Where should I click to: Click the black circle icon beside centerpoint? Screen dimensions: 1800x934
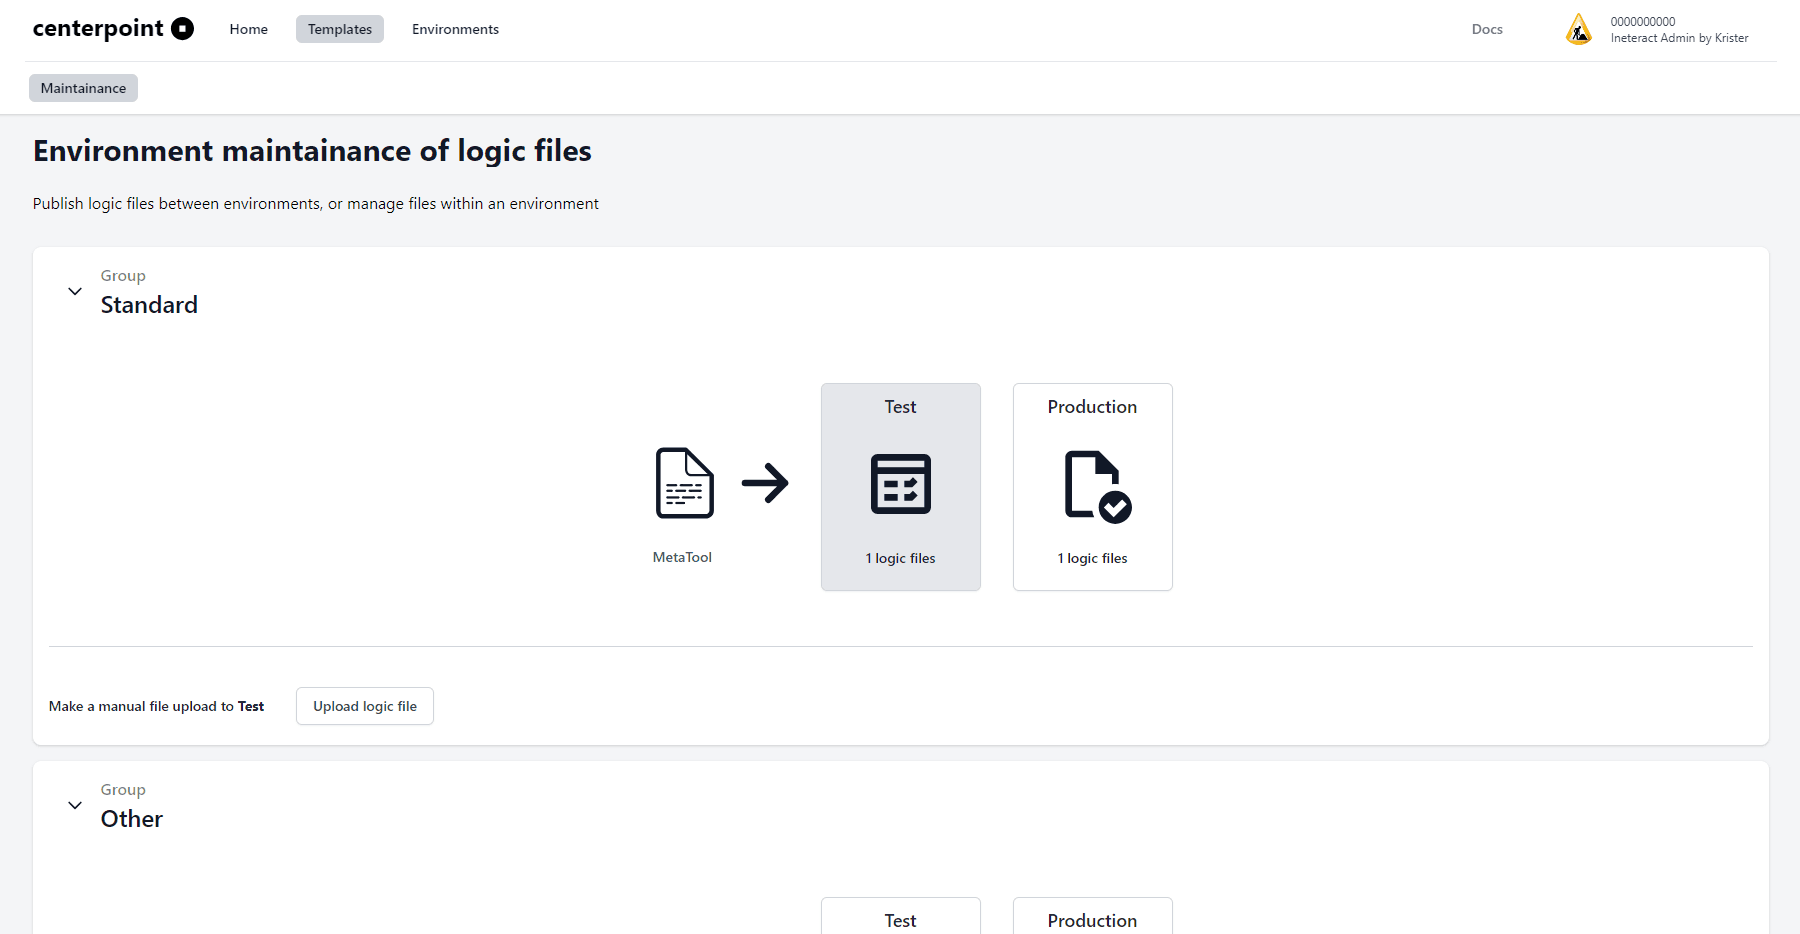tap(181, 28)
